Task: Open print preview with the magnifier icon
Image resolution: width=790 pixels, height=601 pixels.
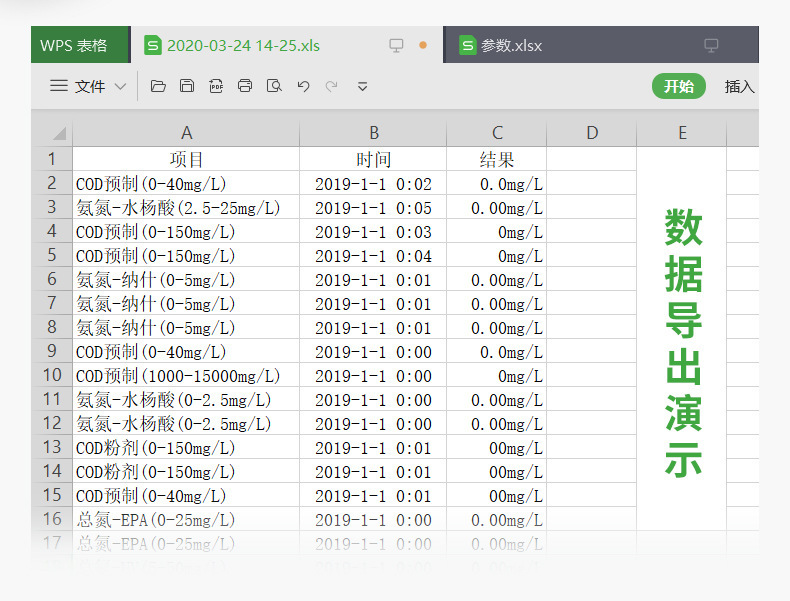Action: (274, 86)
